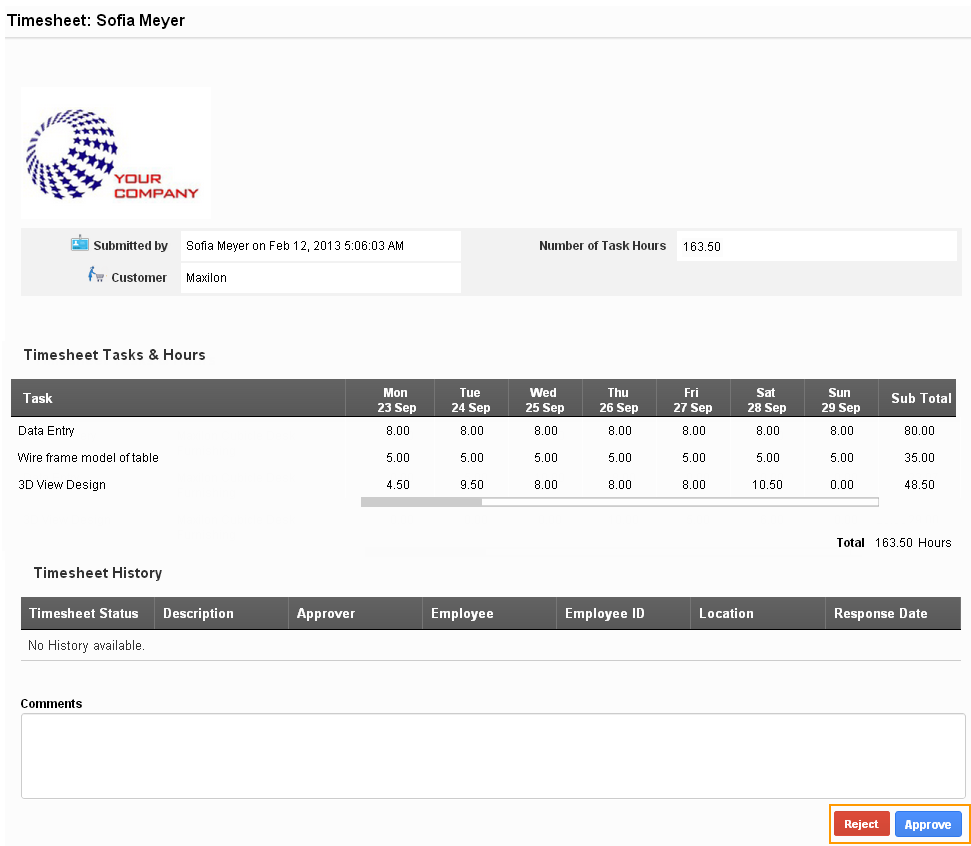Click the Response Date column header

(x=880, y=613)
